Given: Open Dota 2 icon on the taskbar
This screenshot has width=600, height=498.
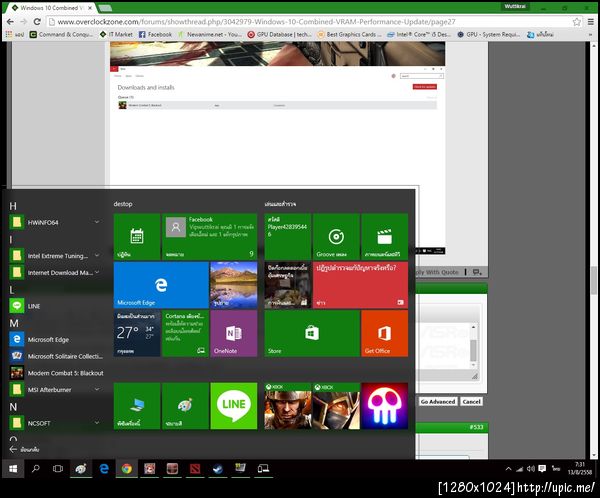Looking at the screenshot, I should pos(195,469).
